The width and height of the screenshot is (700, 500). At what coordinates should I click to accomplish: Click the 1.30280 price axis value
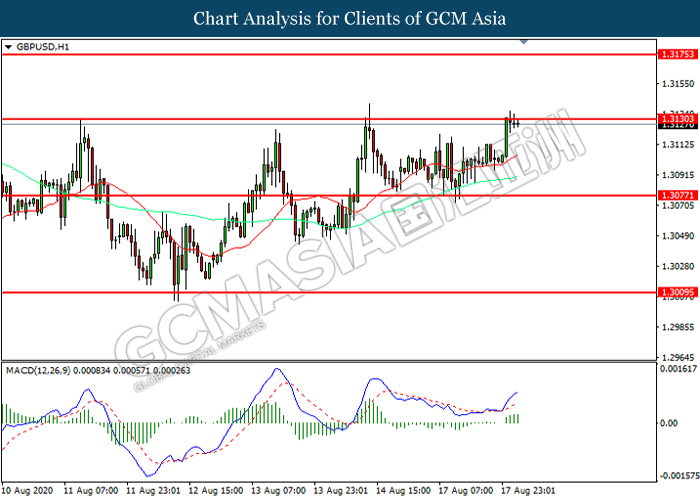click(x=678, y=267)
